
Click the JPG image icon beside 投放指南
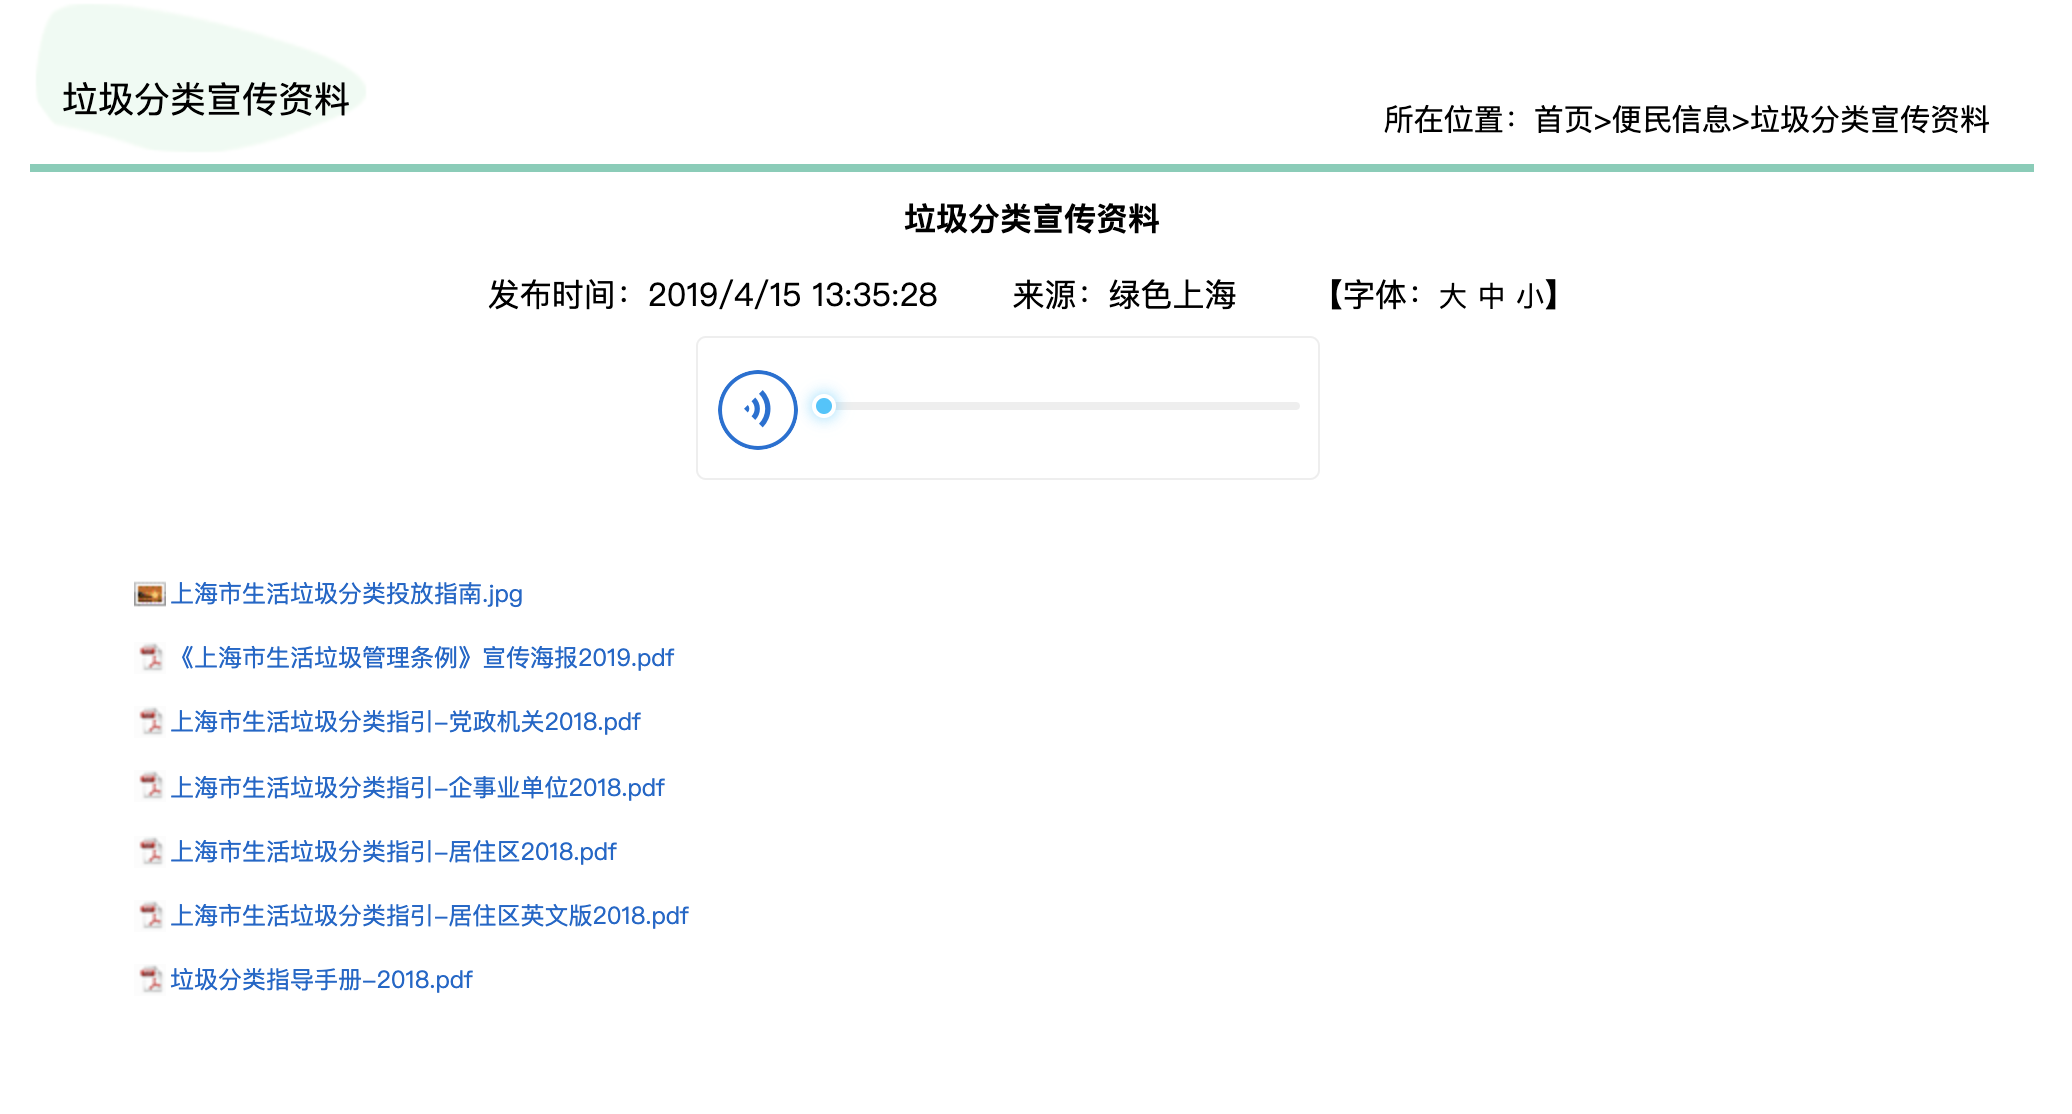point(149,595)
